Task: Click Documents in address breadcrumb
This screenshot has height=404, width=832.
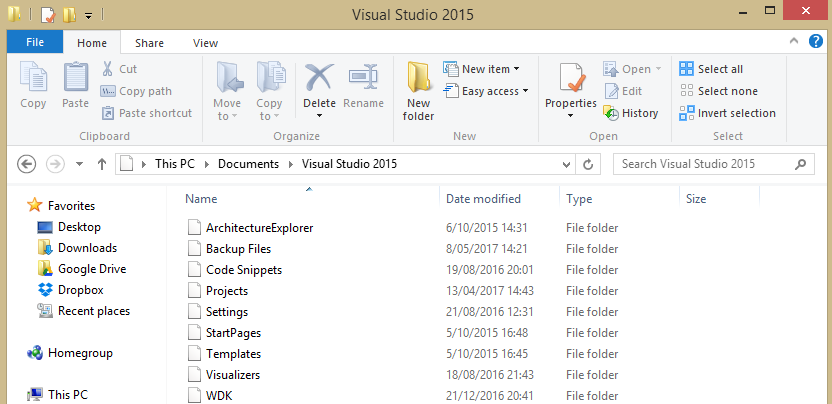Action: pyautogui.click(x=248, y=164)
